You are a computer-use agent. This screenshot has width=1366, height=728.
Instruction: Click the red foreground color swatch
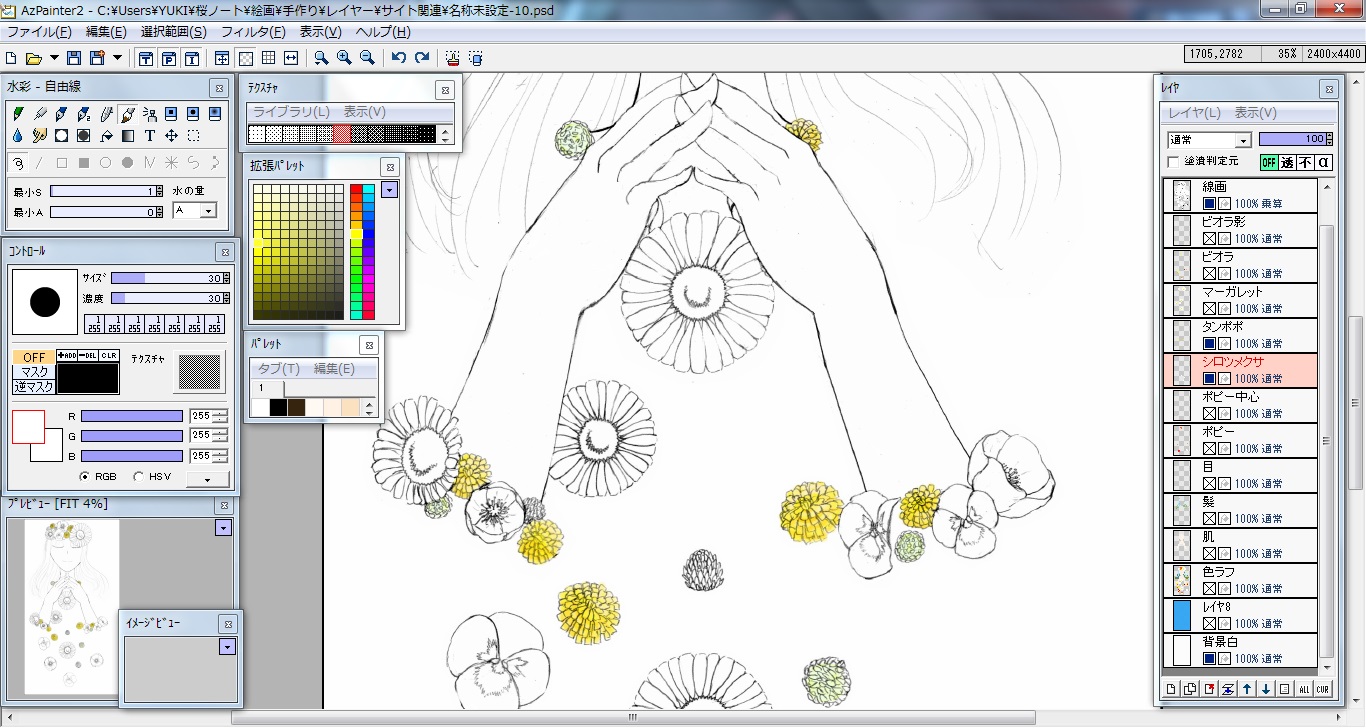(x=28, y=427)
